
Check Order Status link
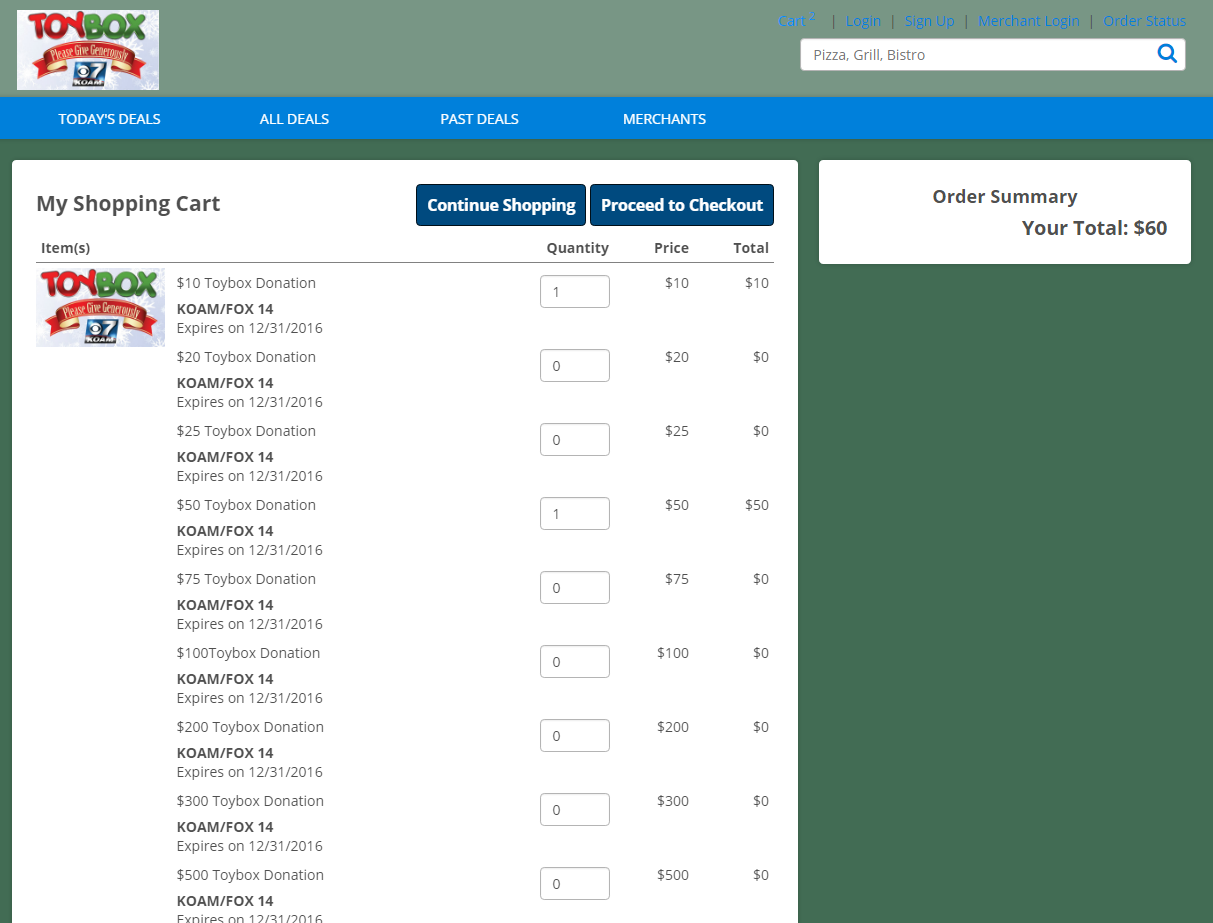(x=1145, y=21)
